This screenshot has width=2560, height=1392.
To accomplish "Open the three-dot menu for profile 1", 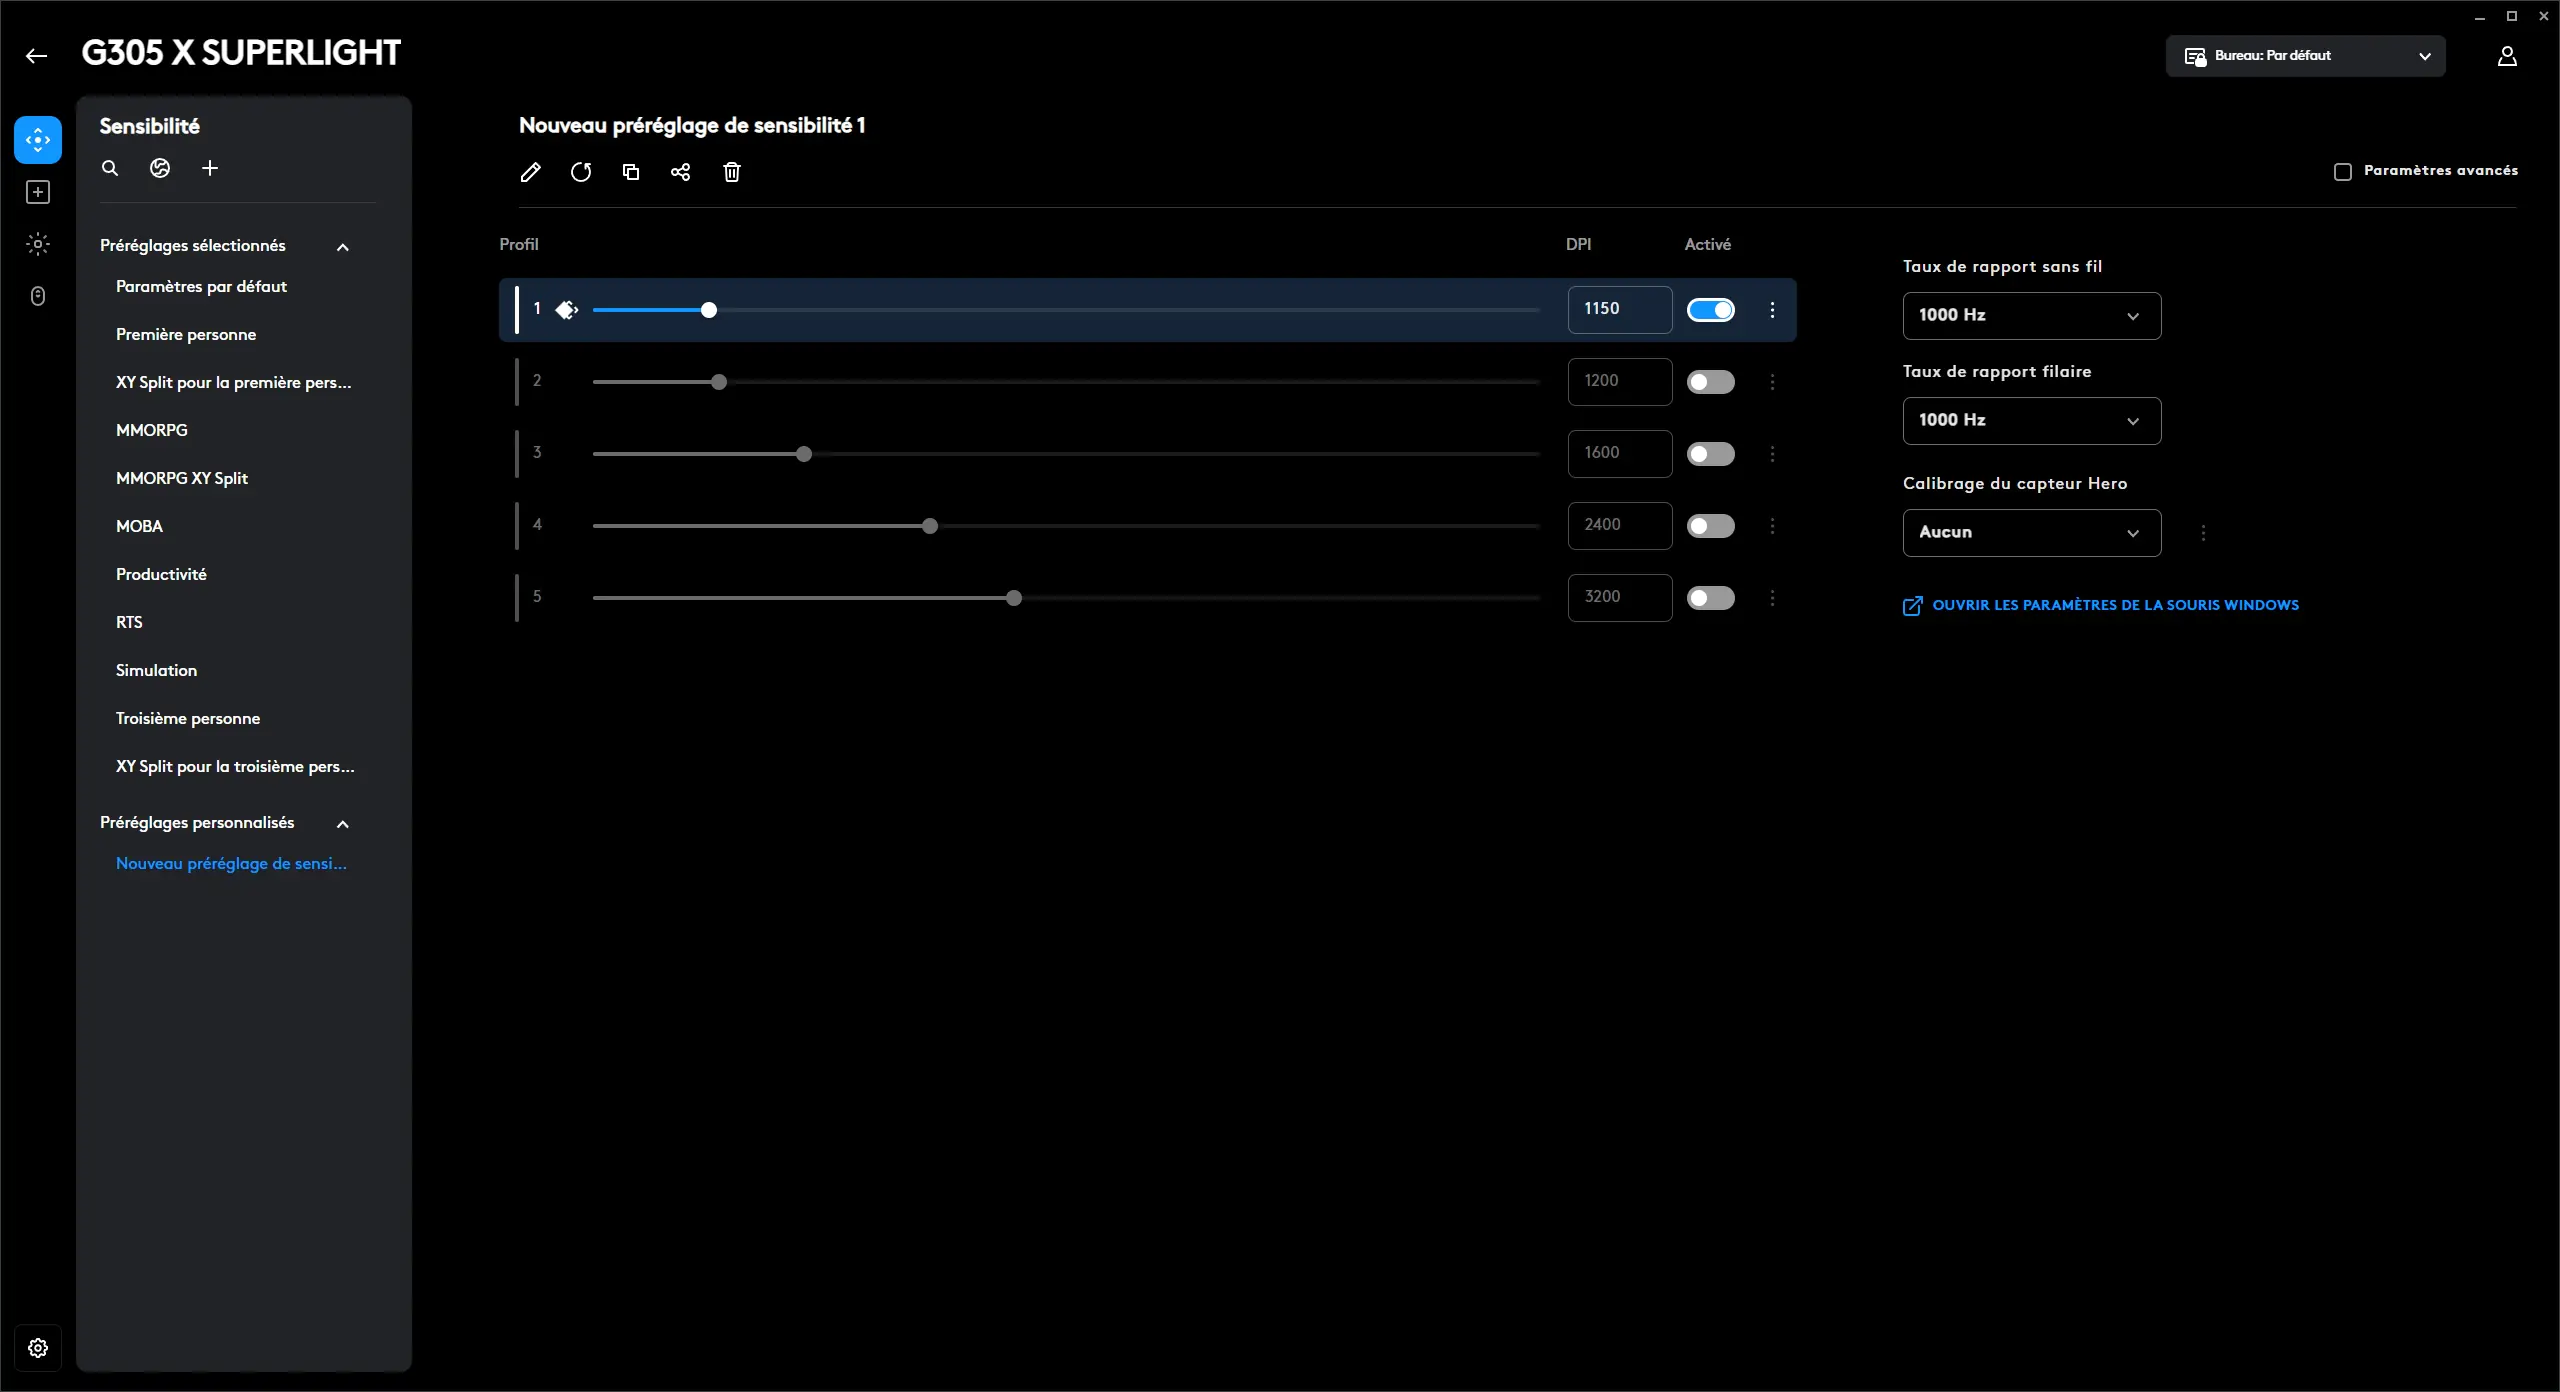I will click(1773, 310).
